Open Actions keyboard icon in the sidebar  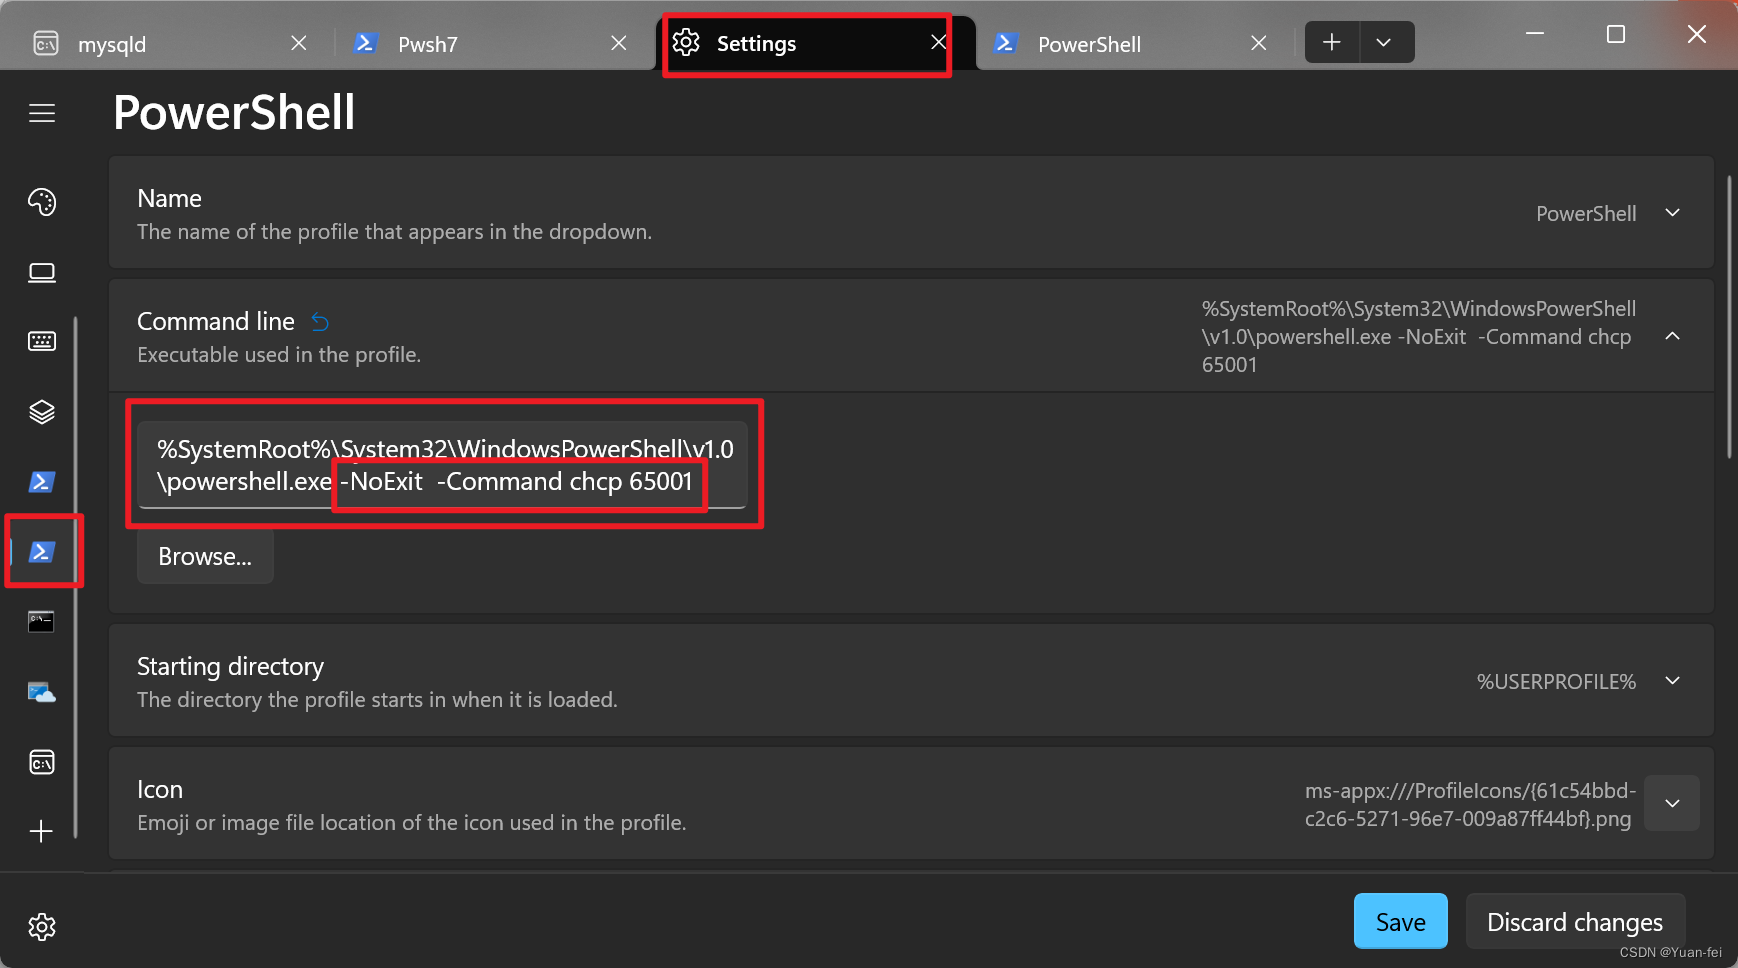click(x=42, y=342)
